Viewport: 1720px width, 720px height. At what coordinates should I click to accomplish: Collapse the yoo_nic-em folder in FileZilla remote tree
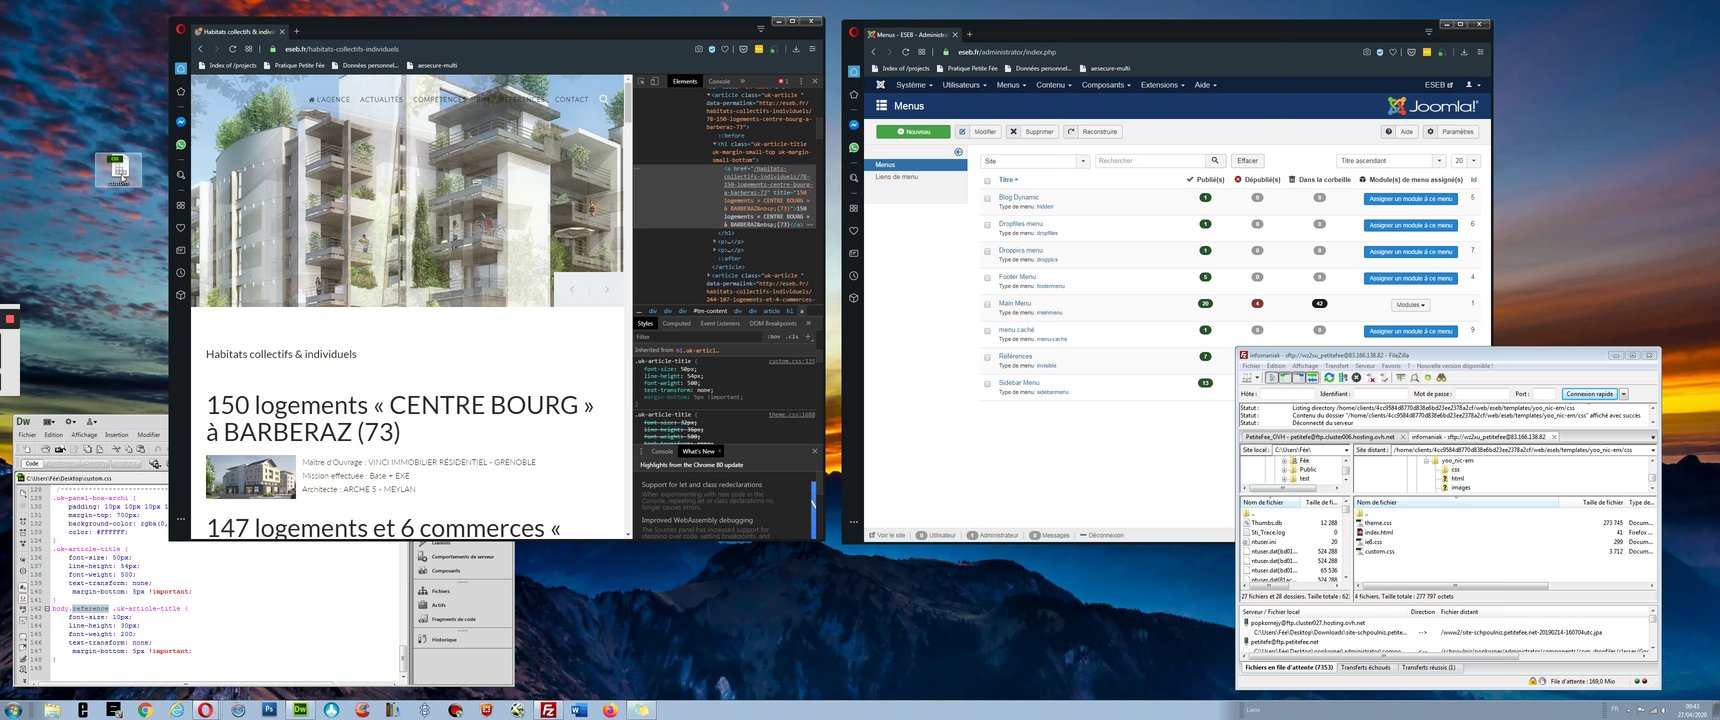point(1426,461)
